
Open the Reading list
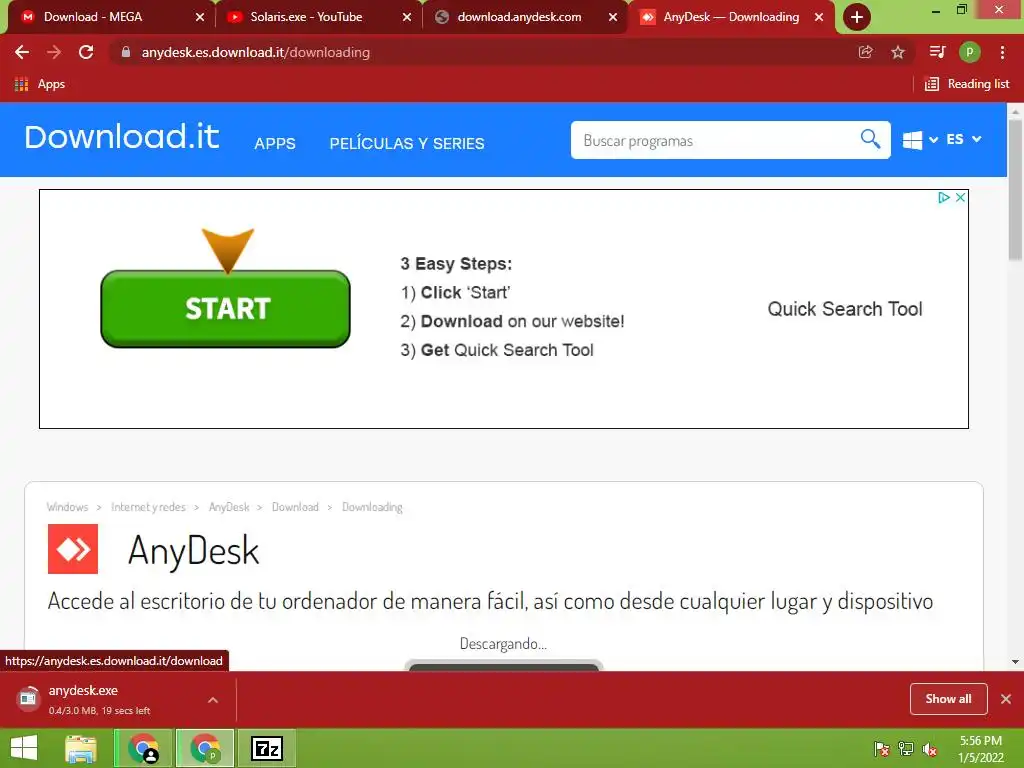(967, 84)
